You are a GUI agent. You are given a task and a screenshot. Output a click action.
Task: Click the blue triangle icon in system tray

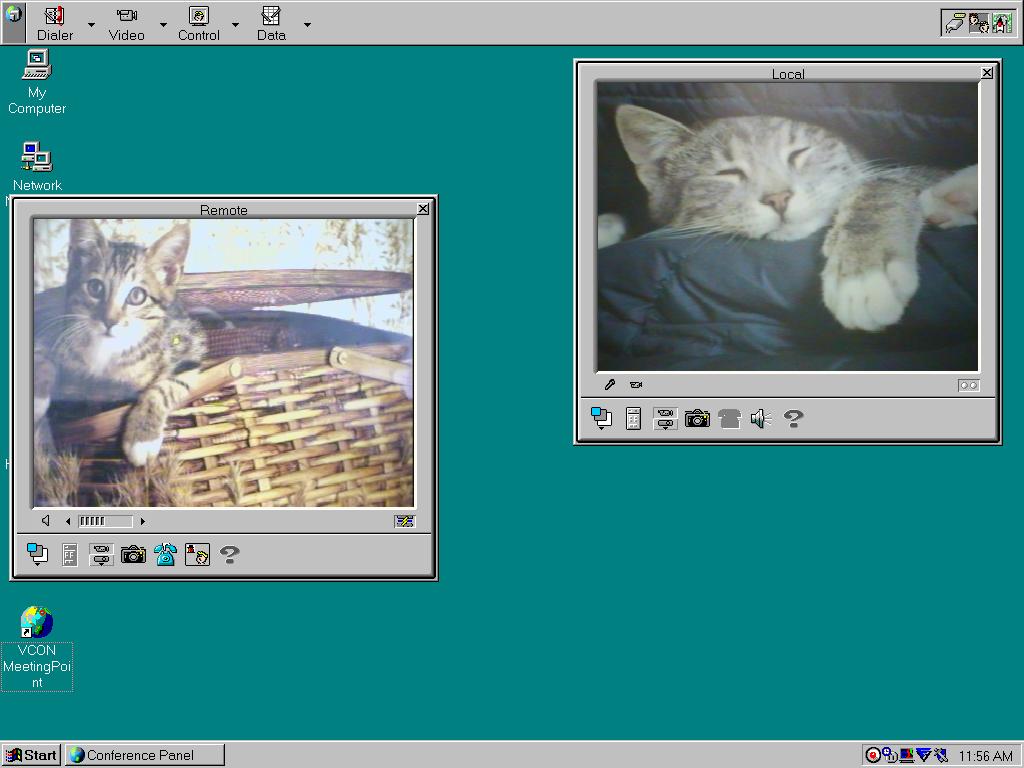(x=923, y=756)
